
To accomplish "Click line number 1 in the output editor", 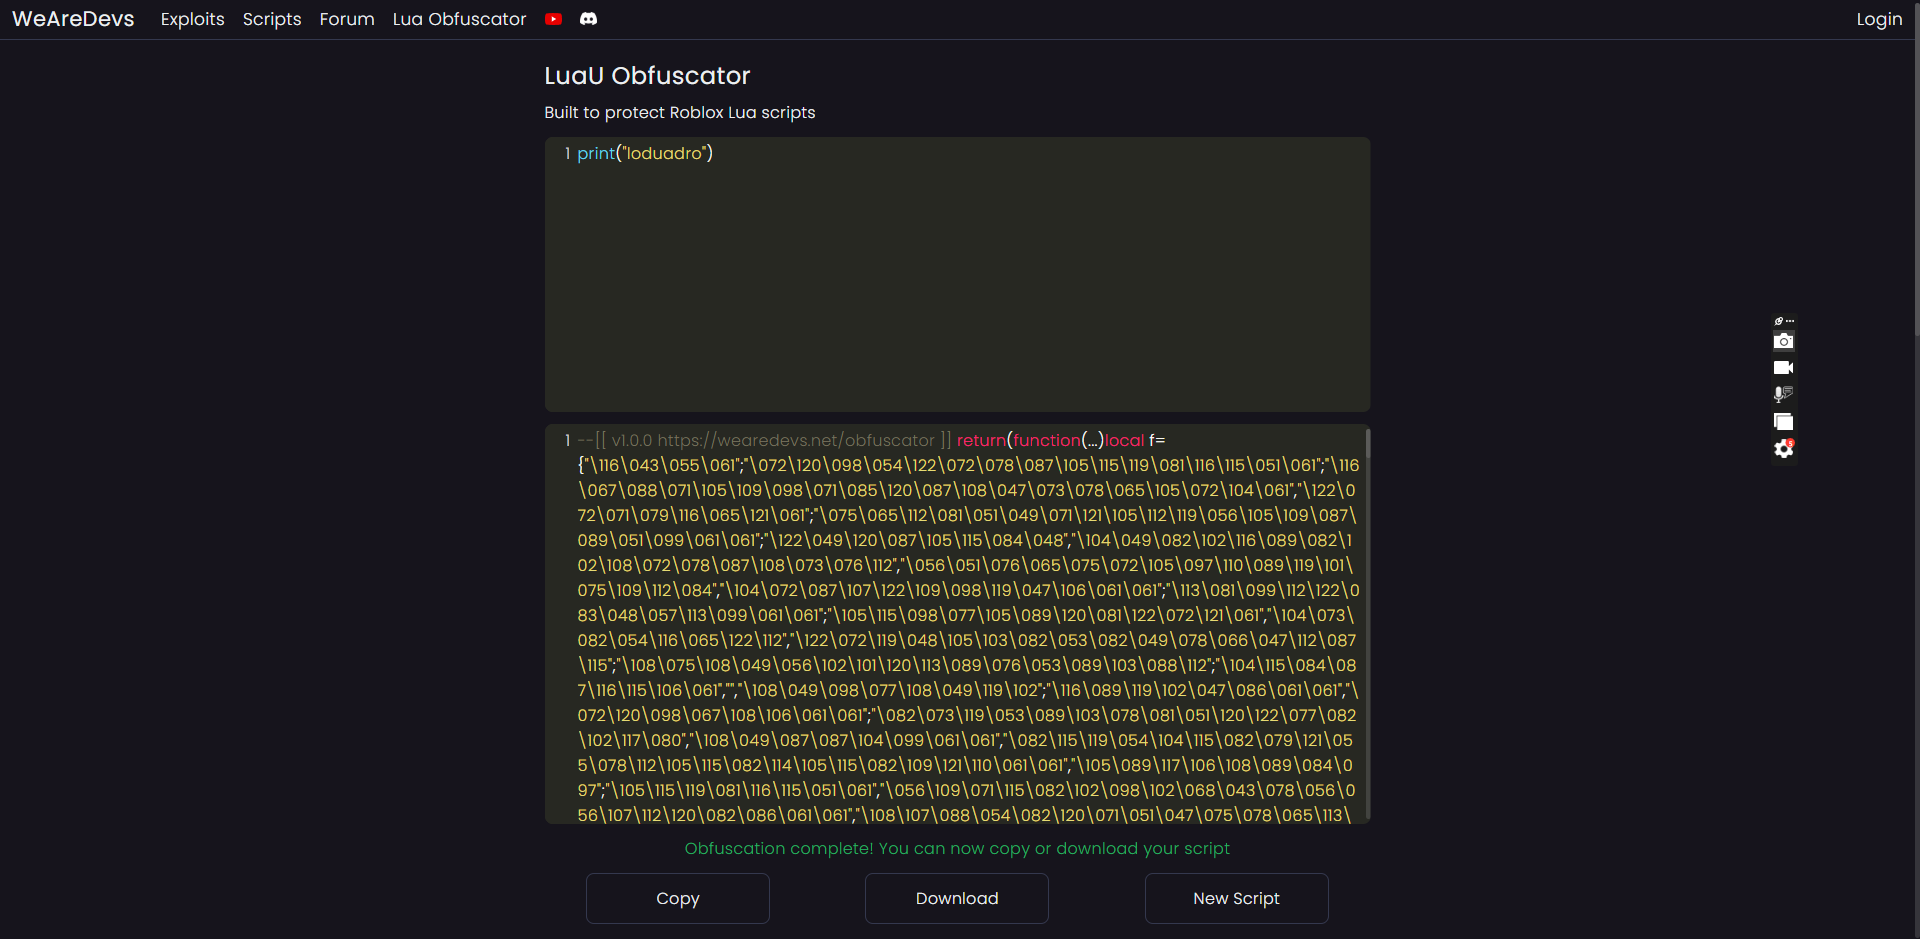I will pos(567,440).
